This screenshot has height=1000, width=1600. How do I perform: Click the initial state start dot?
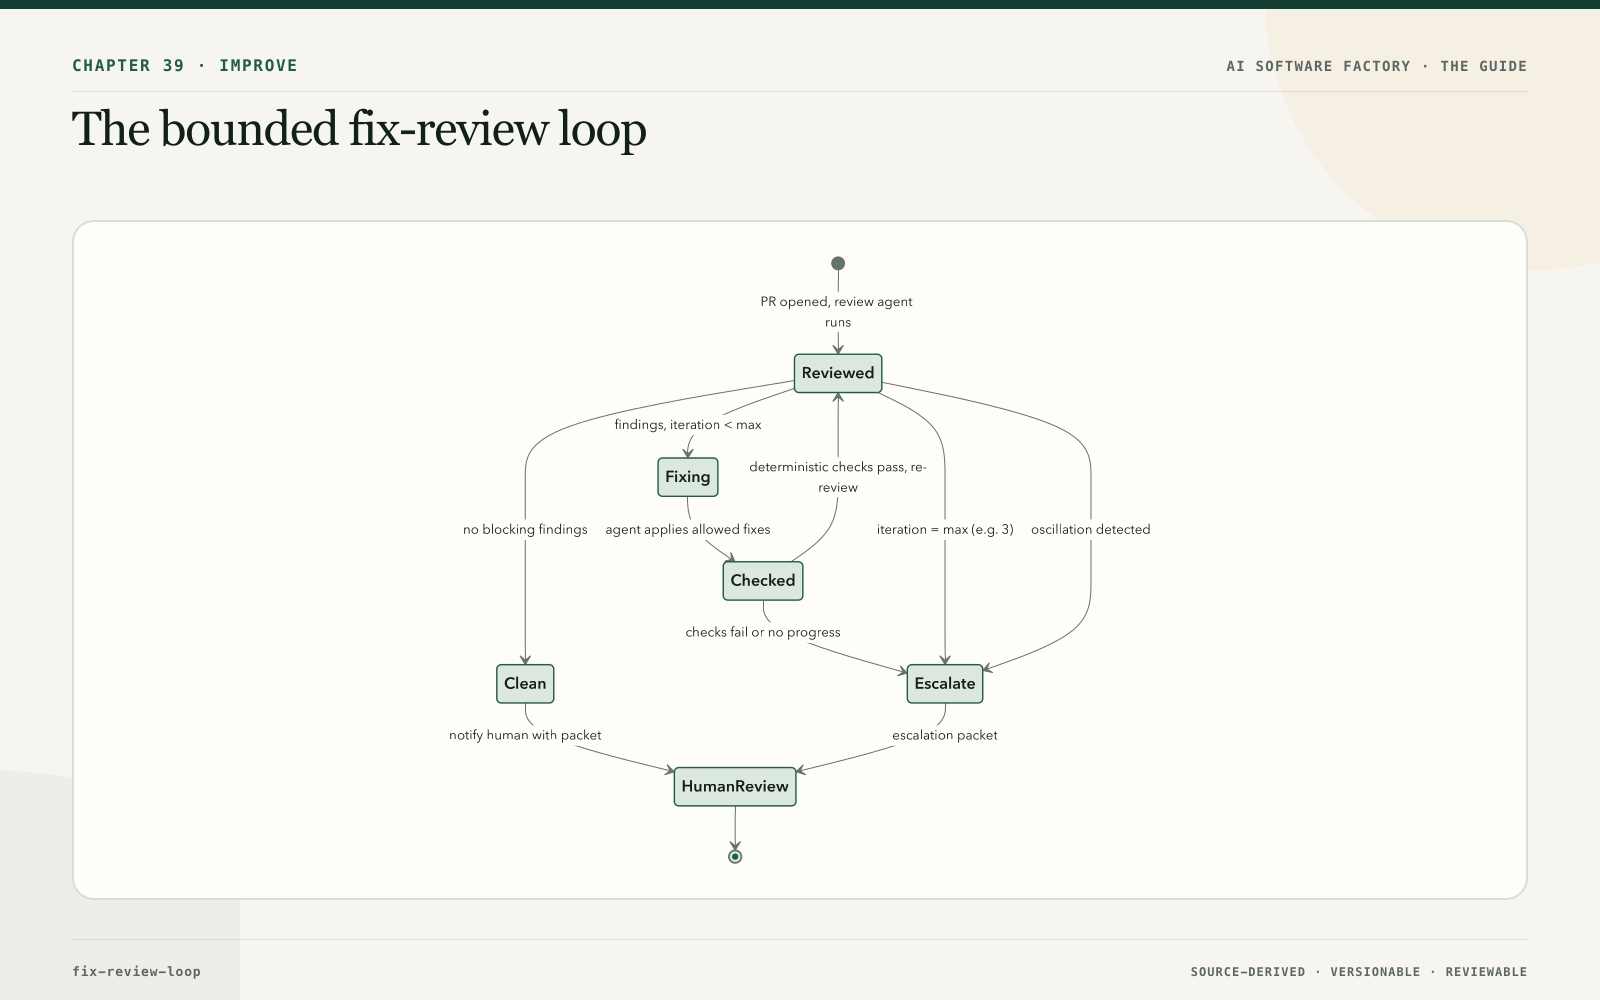pyautogui.click(x=838, y=263)
